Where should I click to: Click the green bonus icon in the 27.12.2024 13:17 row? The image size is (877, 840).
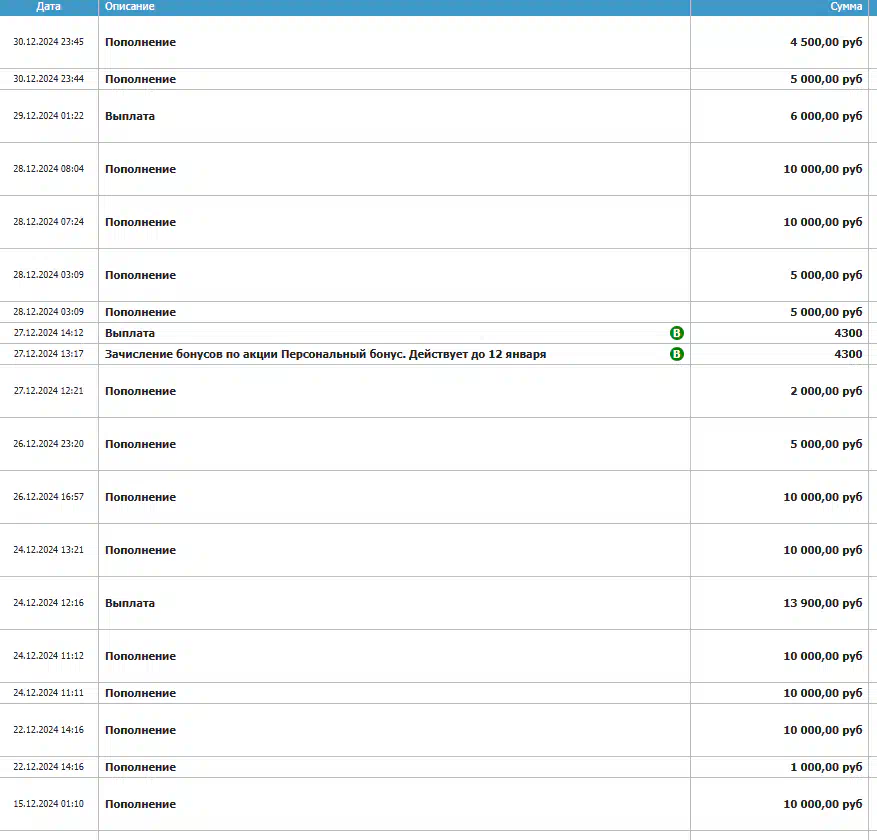[x=676, y=354]
